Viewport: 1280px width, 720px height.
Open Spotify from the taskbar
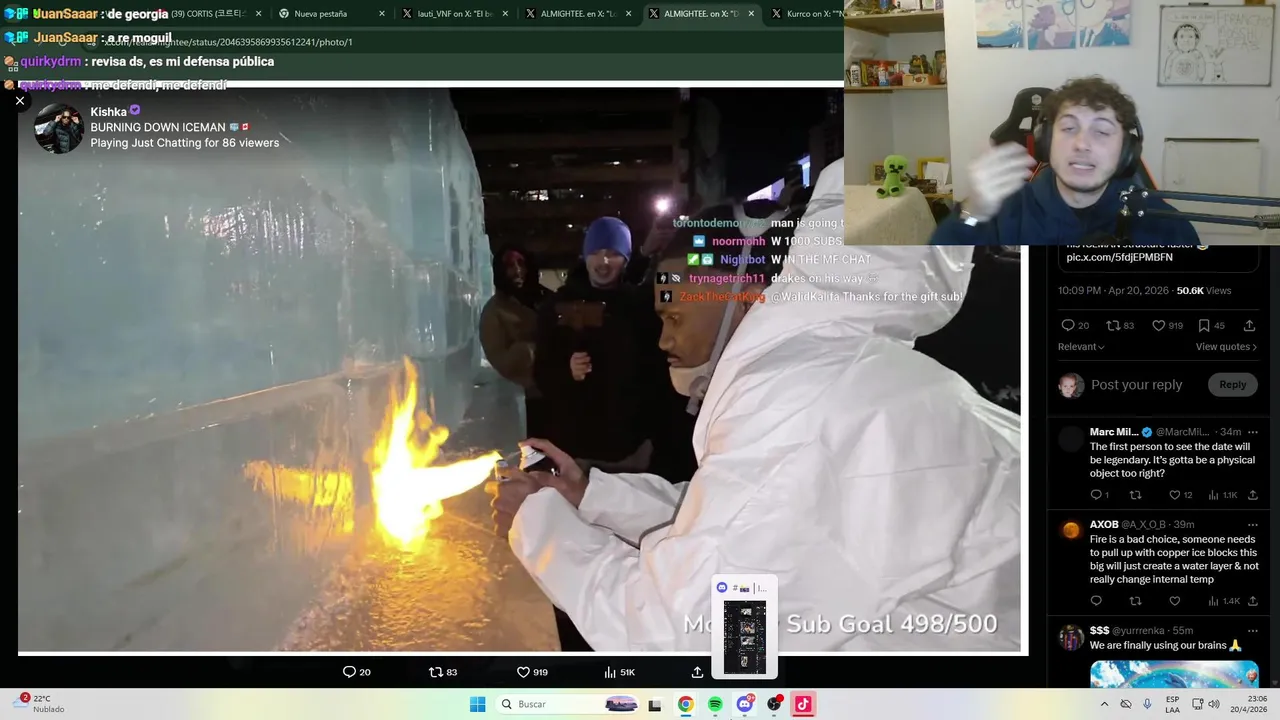[715, 704]
